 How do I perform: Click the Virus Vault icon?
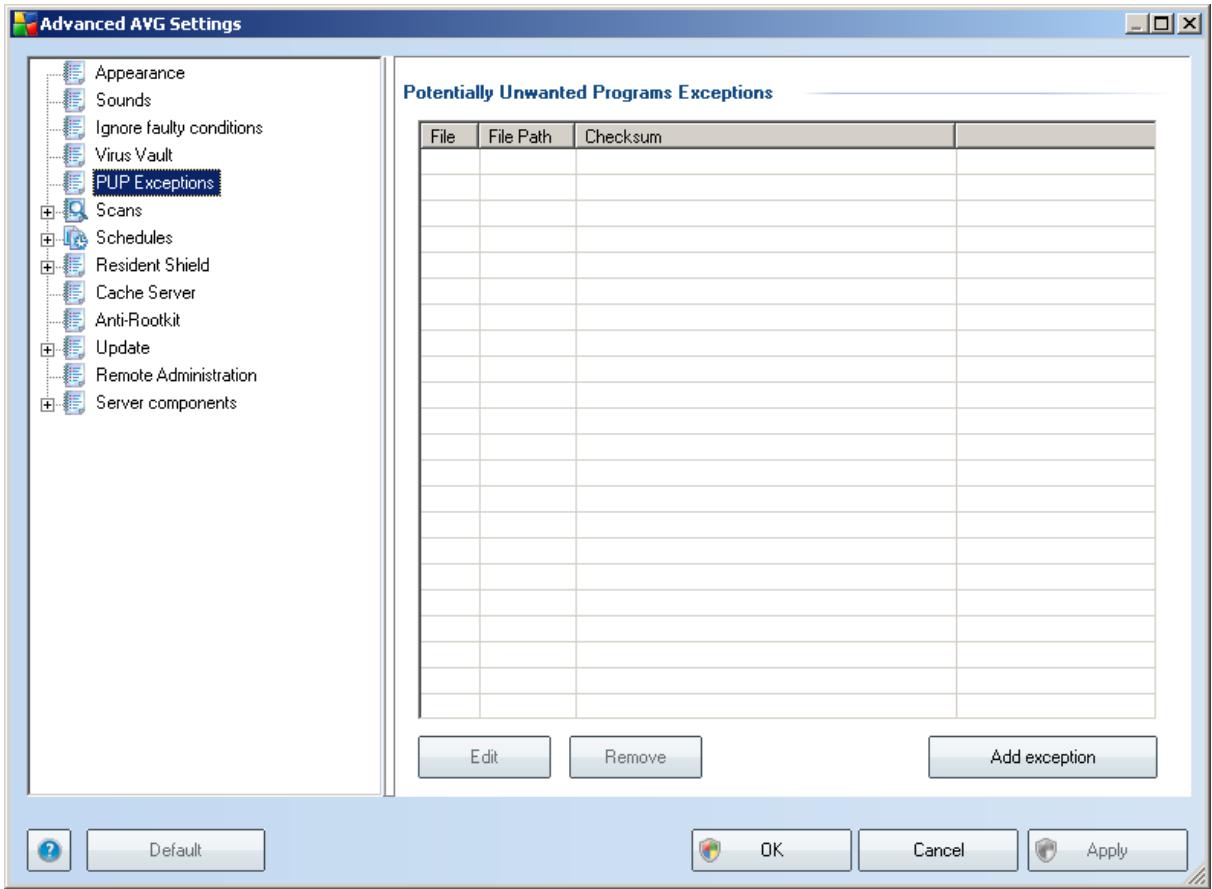point(73,155)
